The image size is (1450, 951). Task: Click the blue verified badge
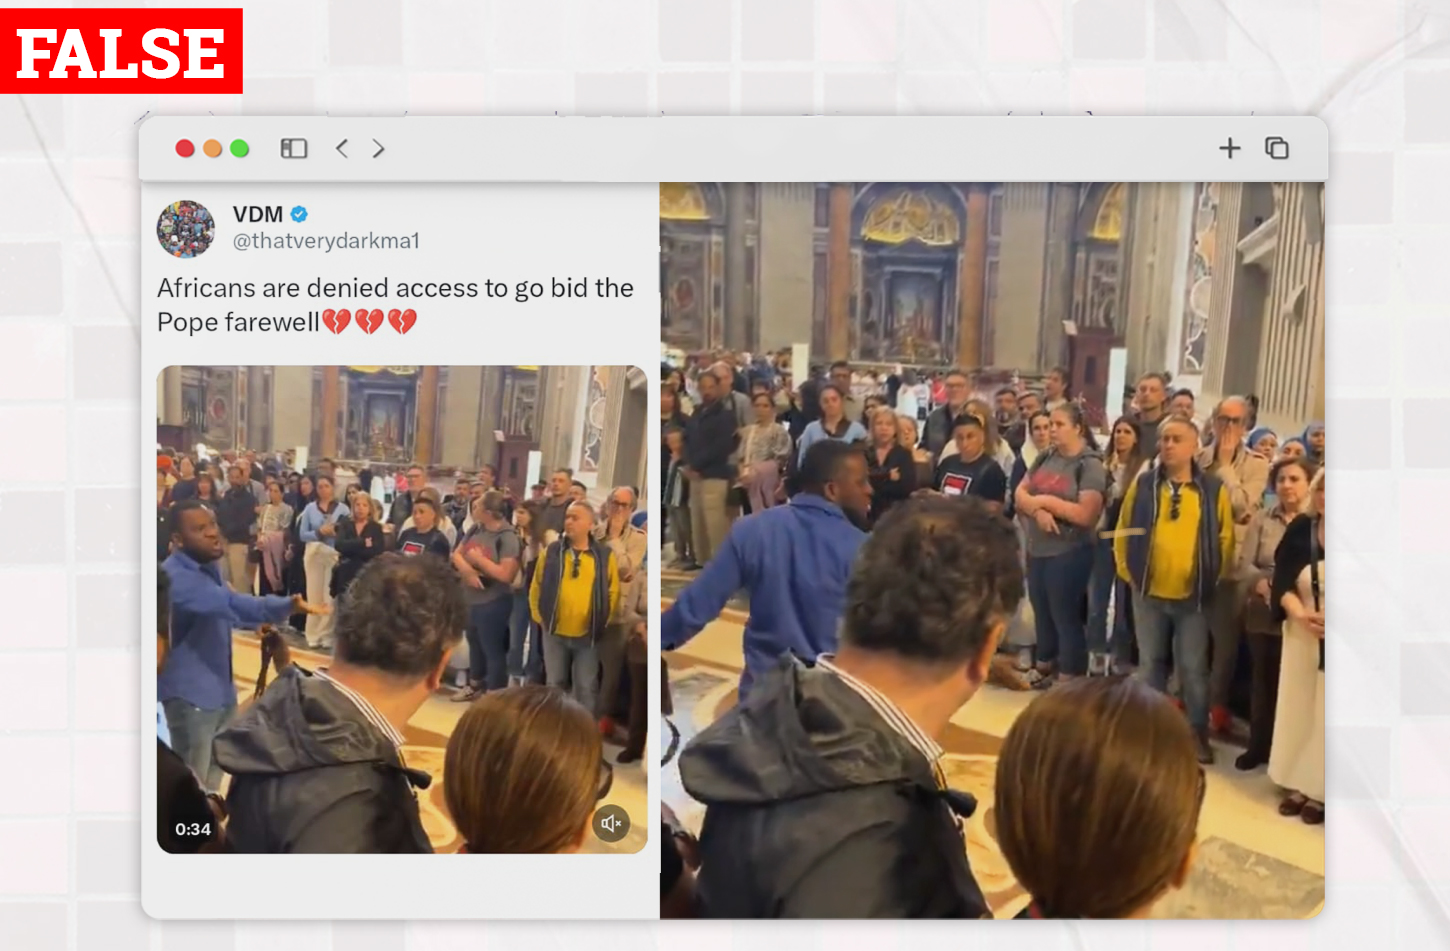click(x=299, y=214)
